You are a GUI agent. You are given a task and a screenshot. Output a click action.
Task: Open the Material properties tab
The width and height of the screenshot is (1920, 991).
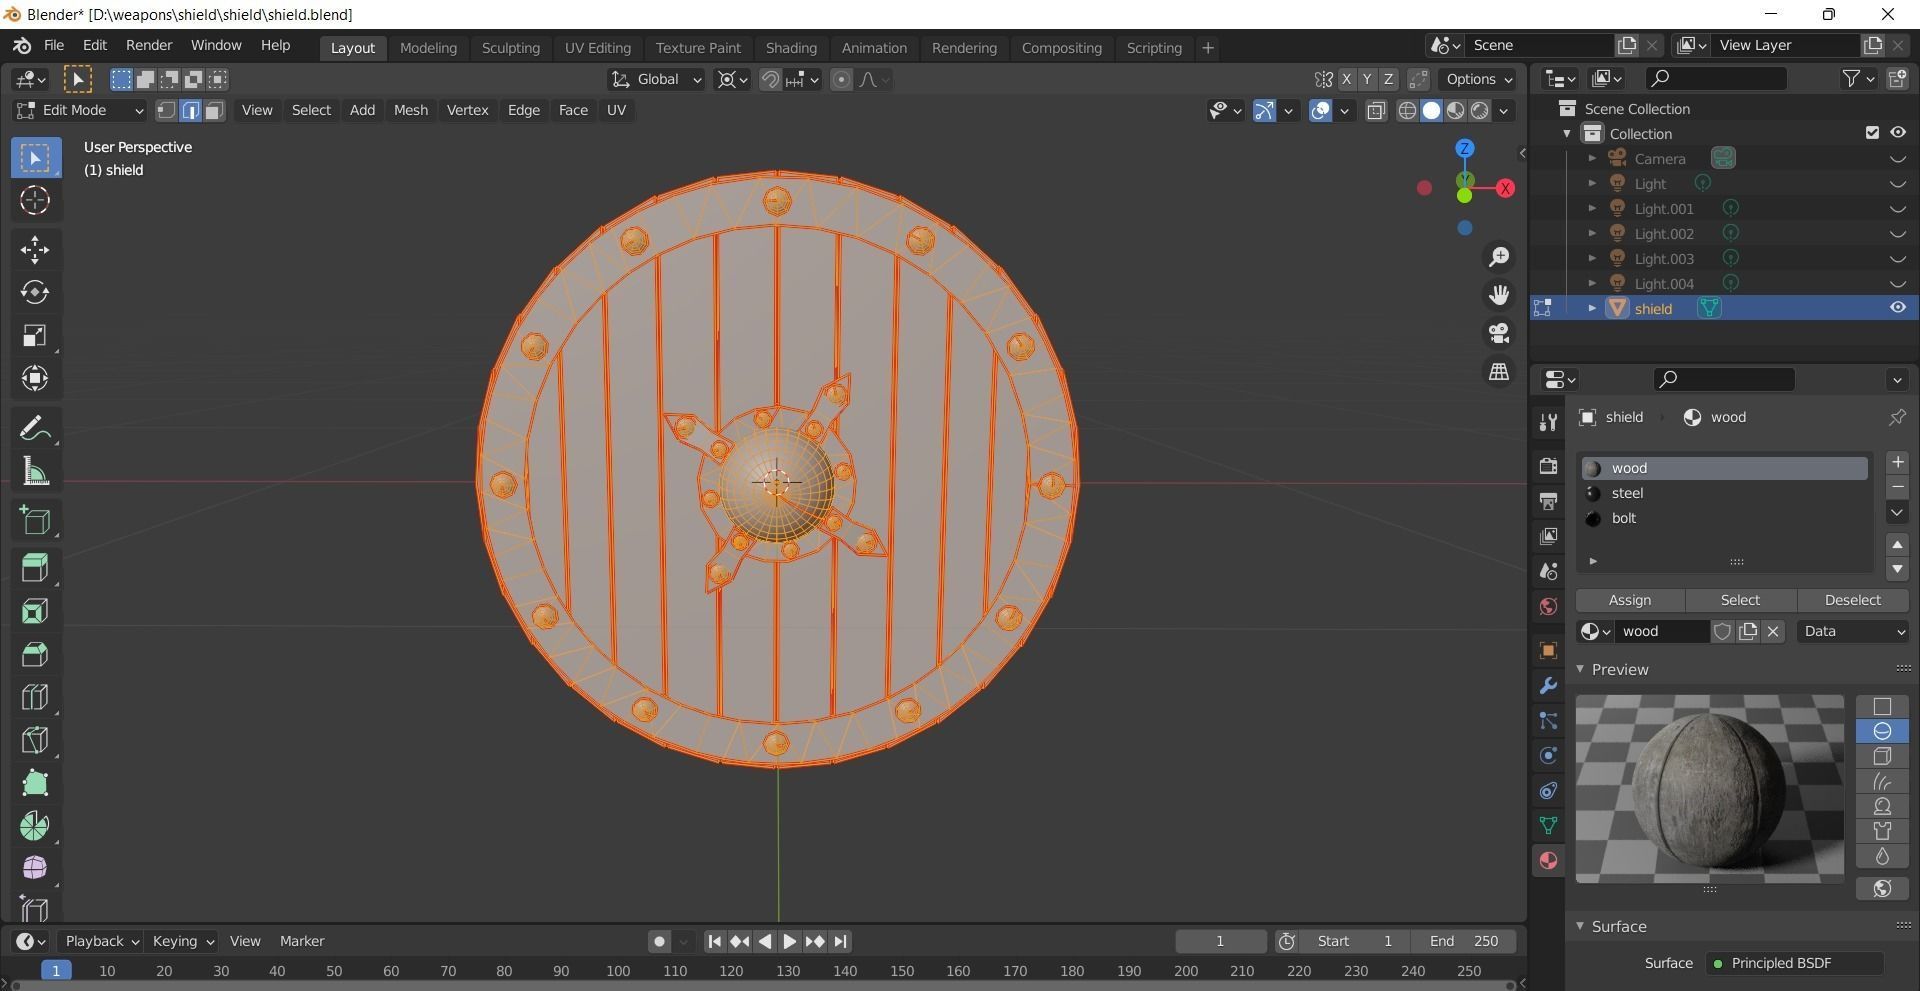(x=1548, y=861)
